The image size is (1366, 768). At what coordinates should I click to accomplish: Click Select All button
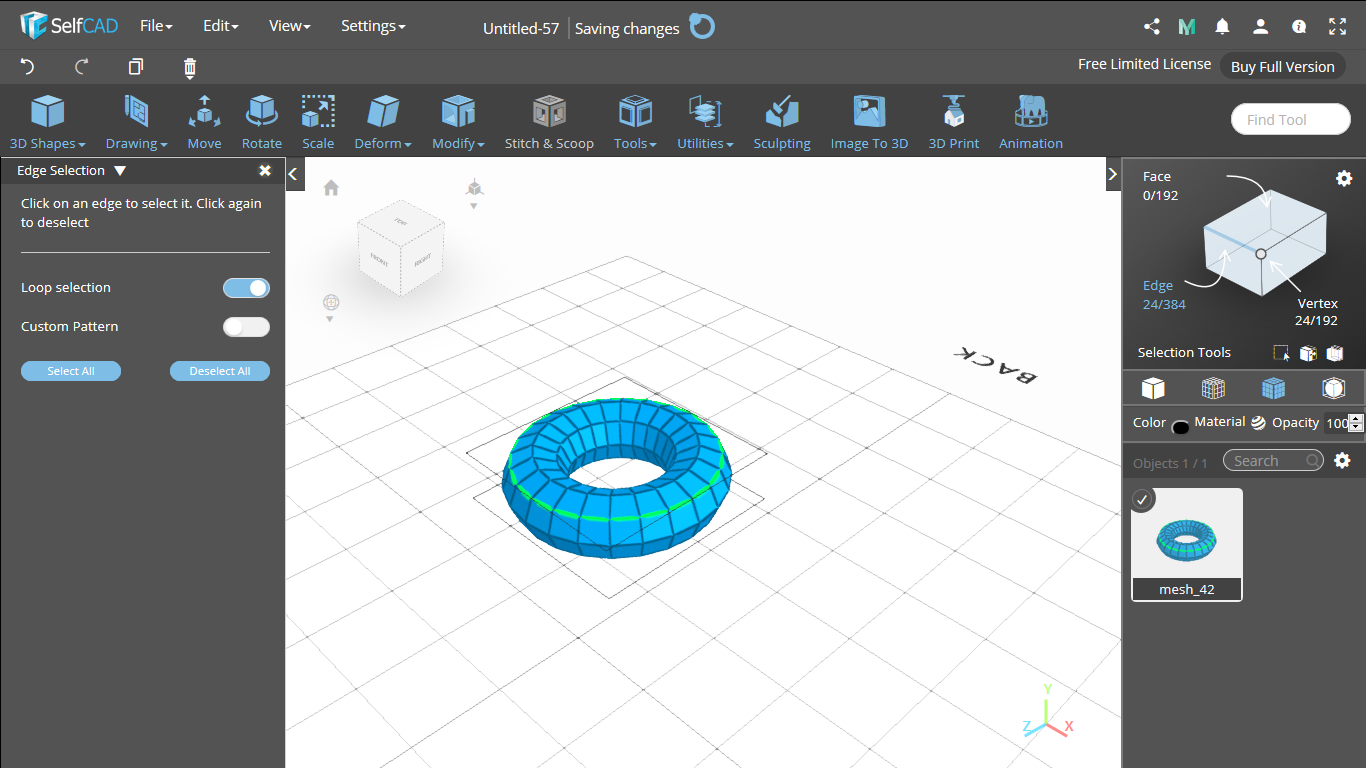coord(71,371)
